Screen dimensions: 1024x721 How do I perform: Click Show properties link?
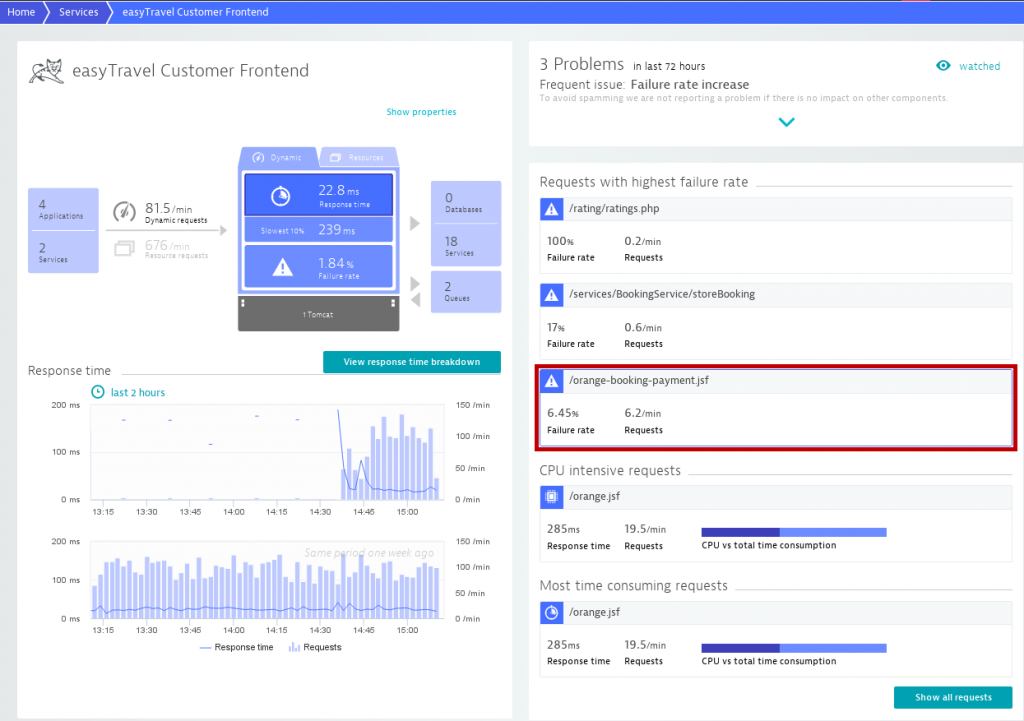click(x=421, y=112)
